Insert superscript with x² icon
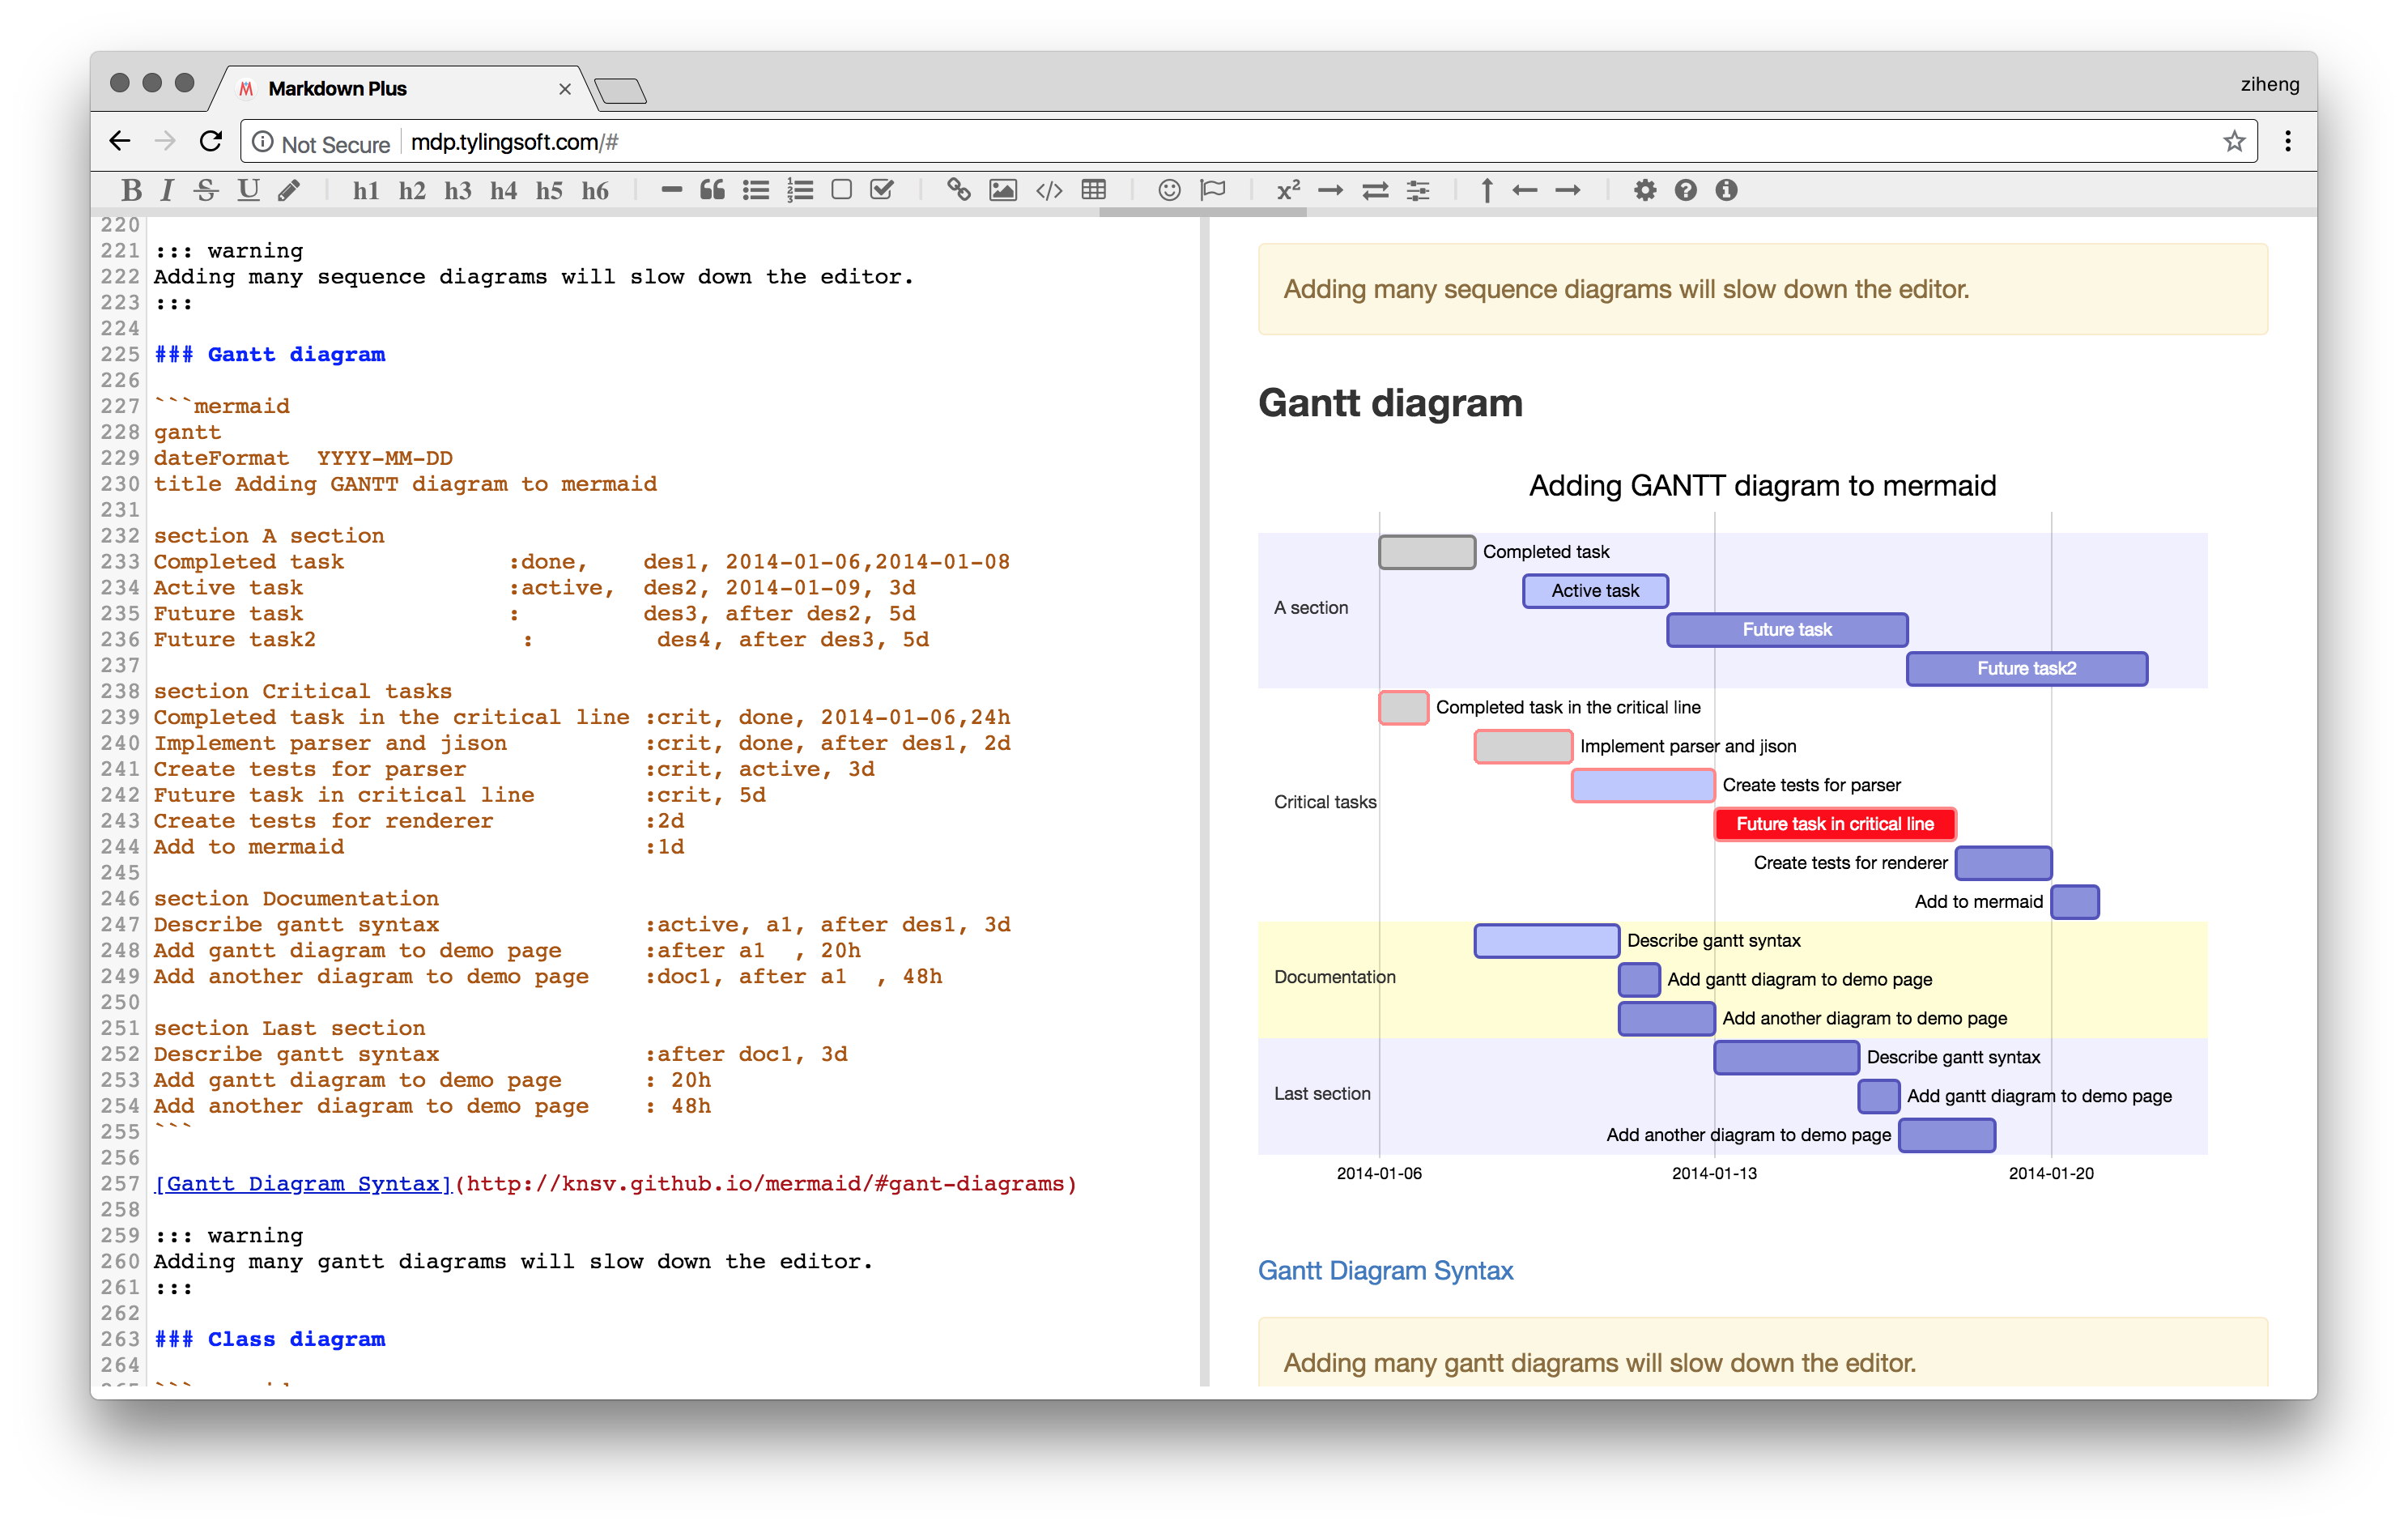Image resolution: width=2408 pixels, height=1529 pixels. pos(1288,190)
